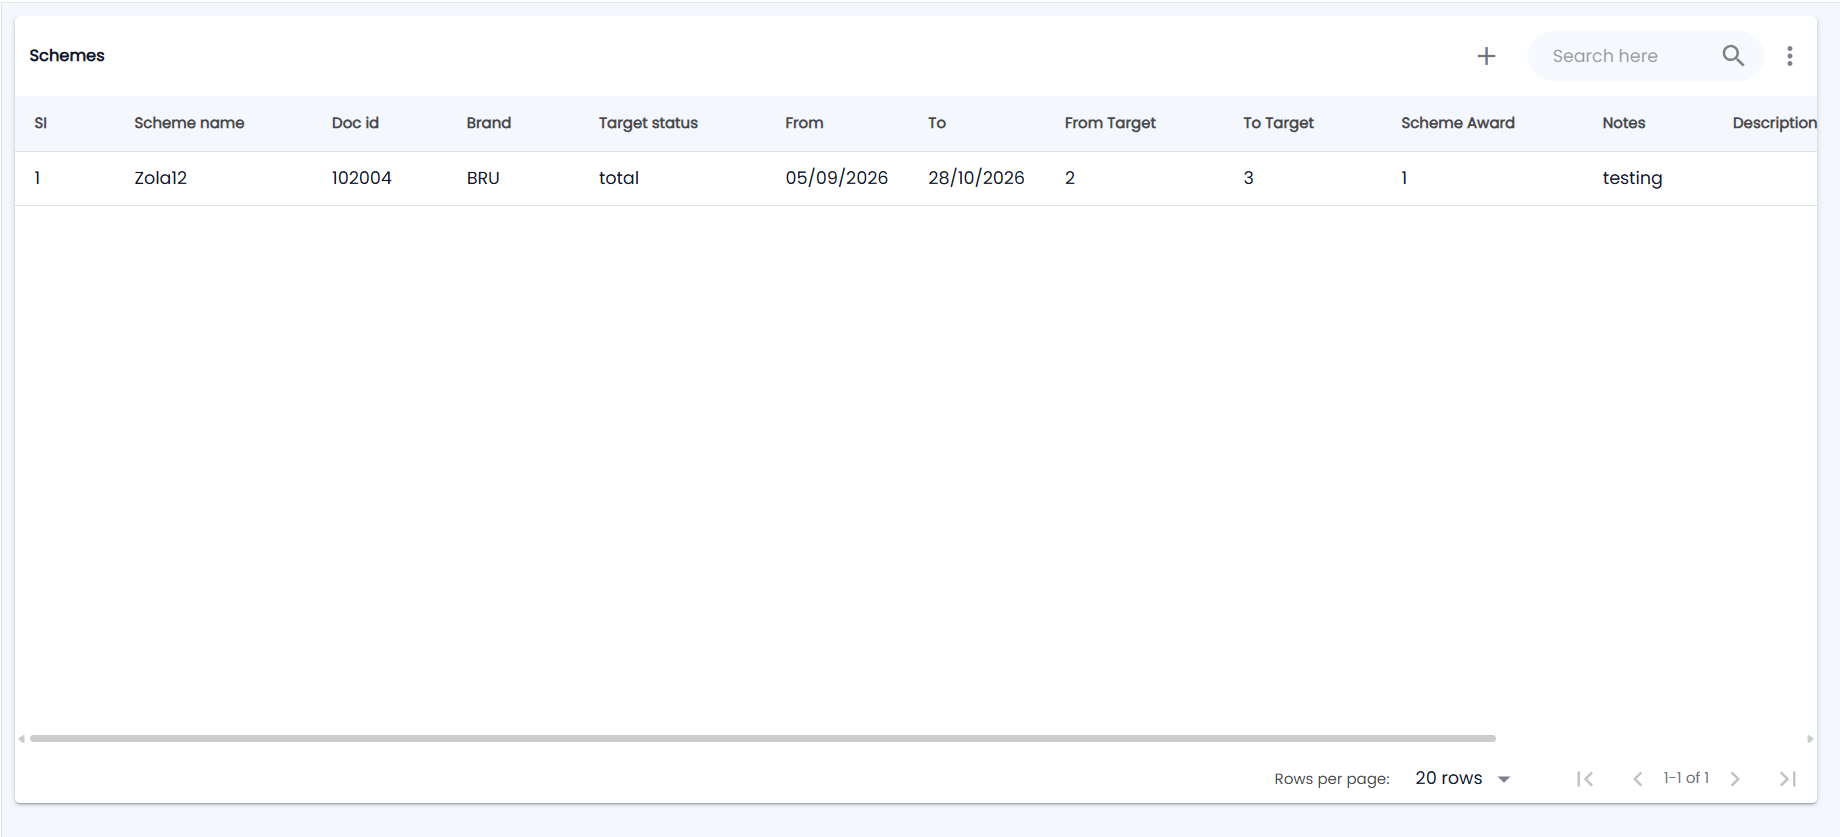Go to first page arrow
Image resolution: width=1840 pixels, height=837 pixels.
[x=1585, y=779]
